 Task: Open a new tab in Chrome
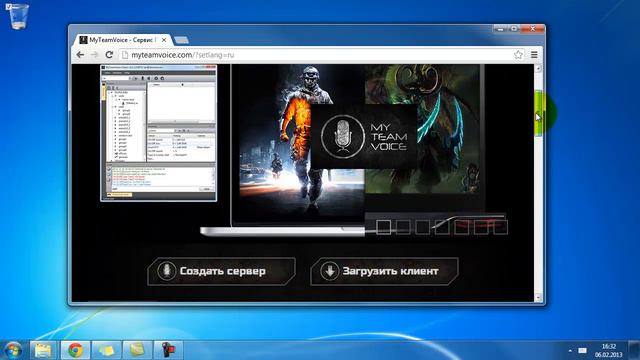click(181, 40)
